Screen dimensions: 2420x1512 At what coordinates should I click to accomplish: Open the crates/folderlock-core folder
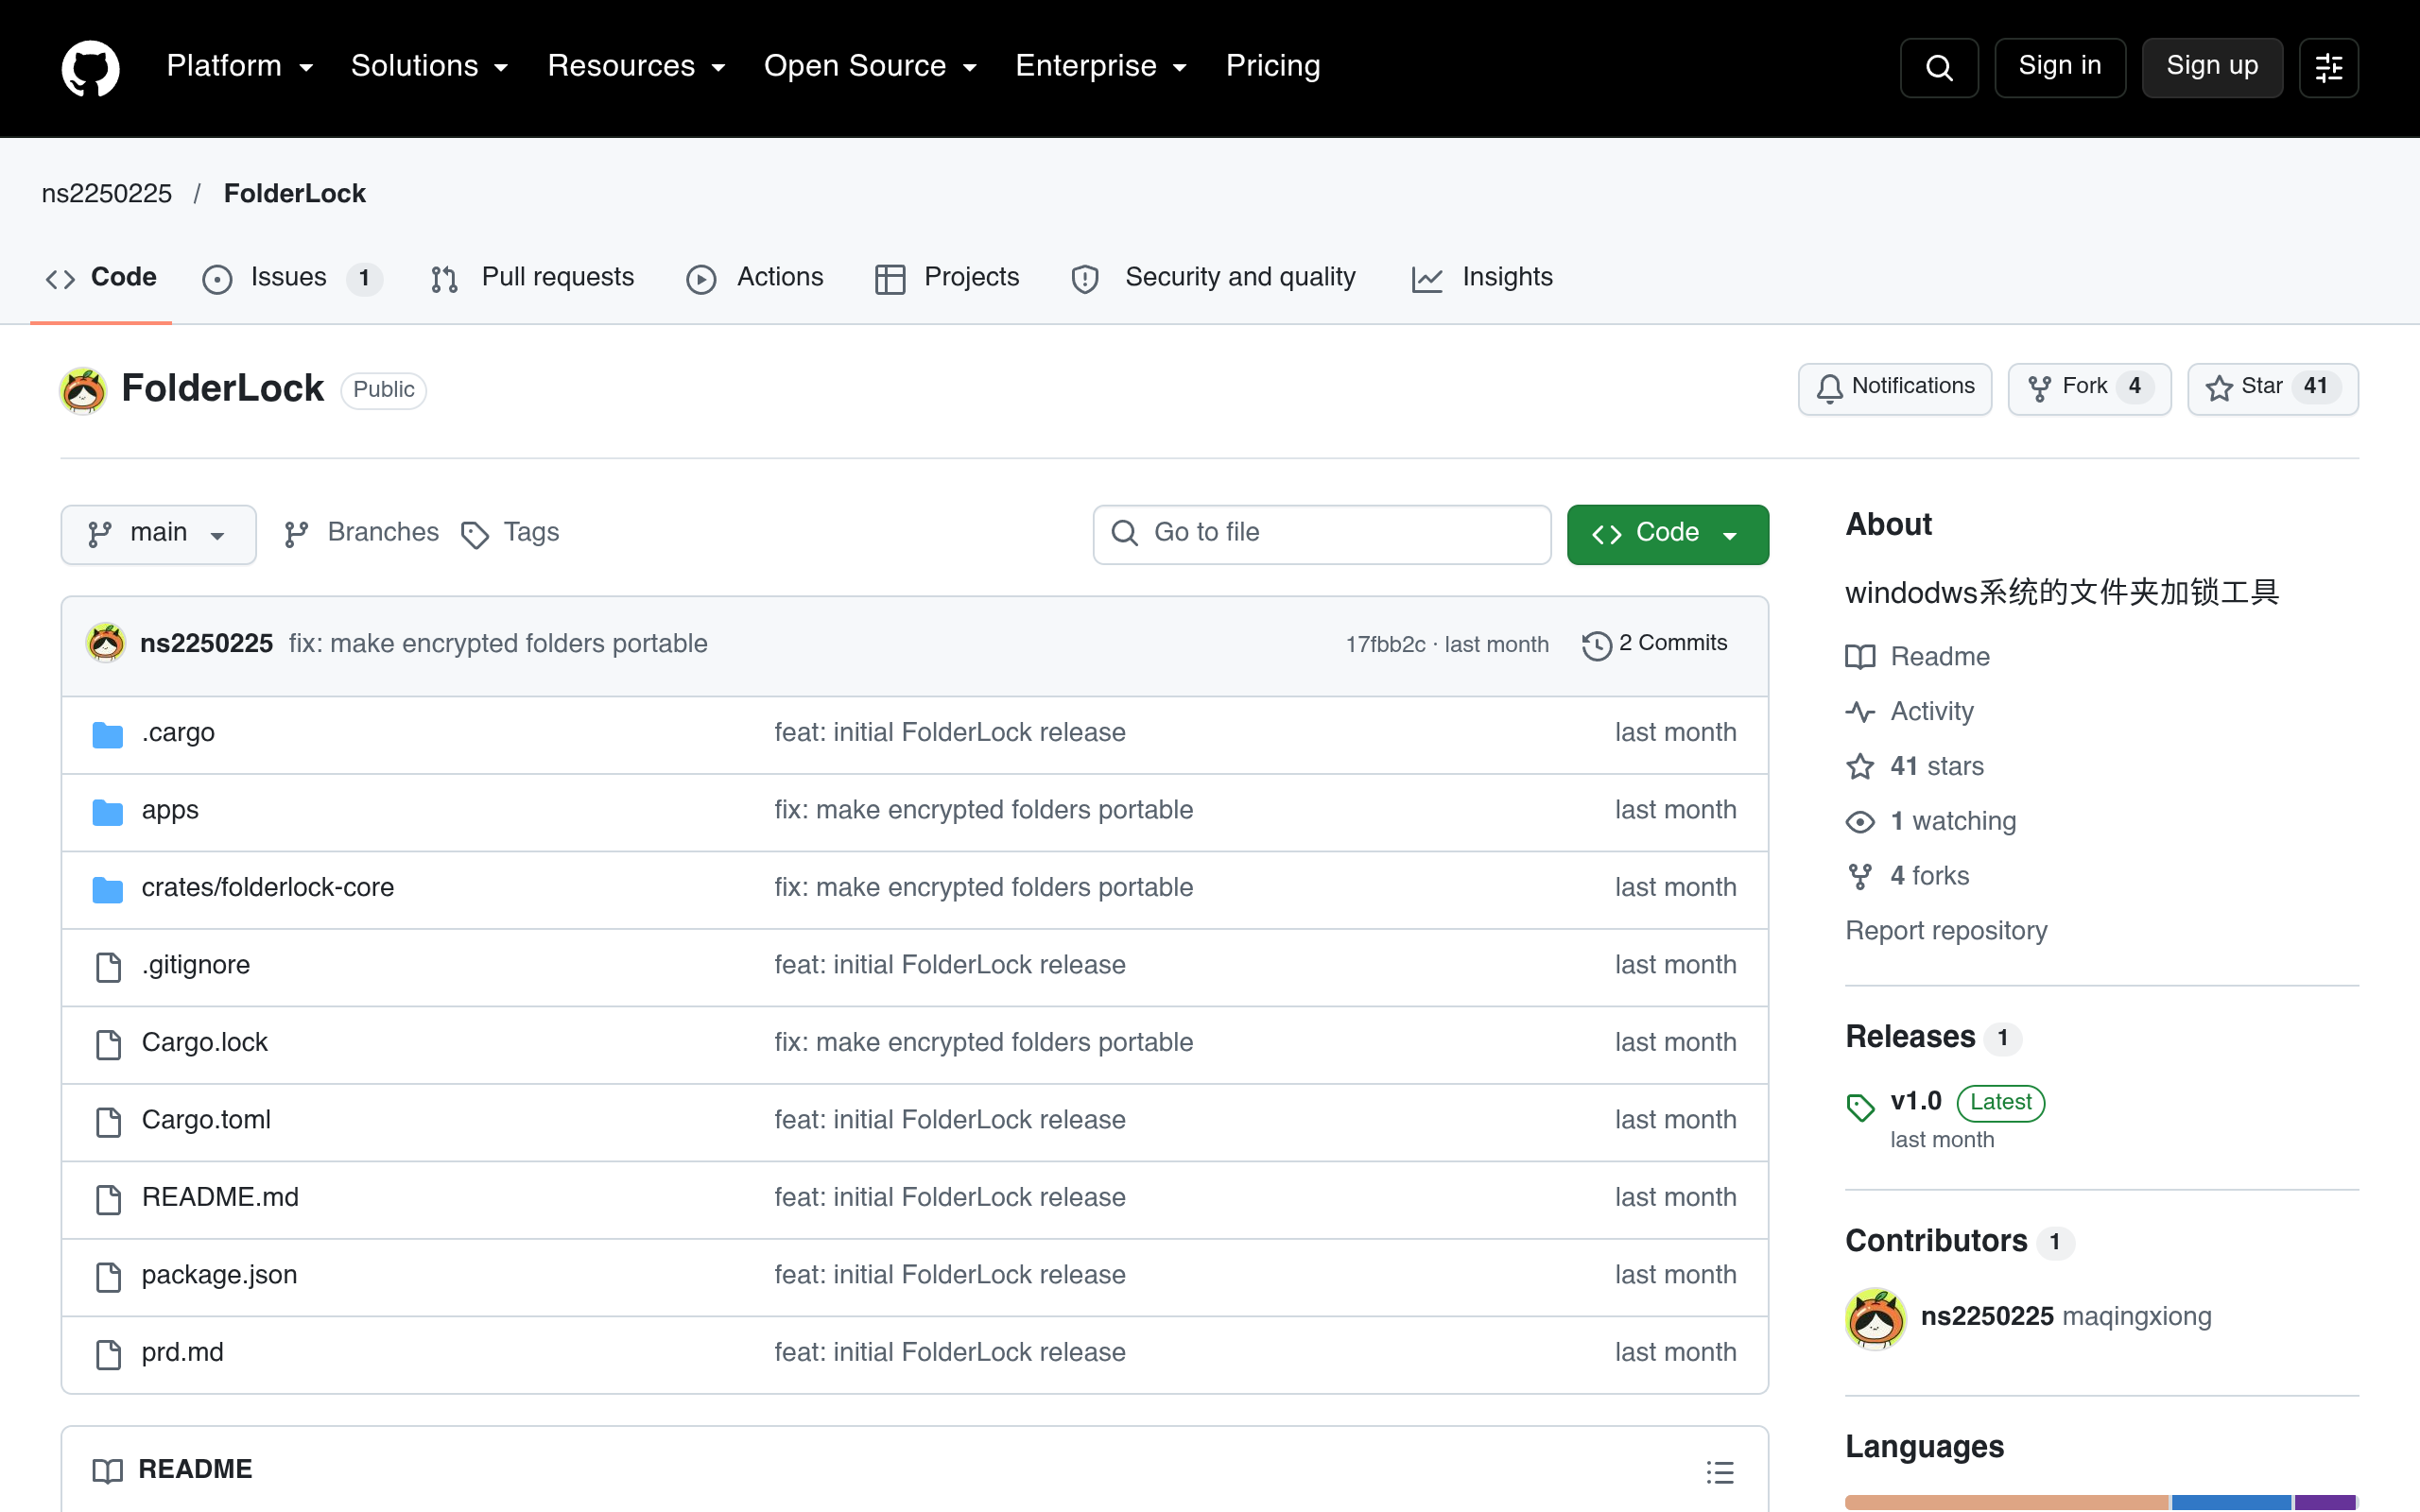268,888
